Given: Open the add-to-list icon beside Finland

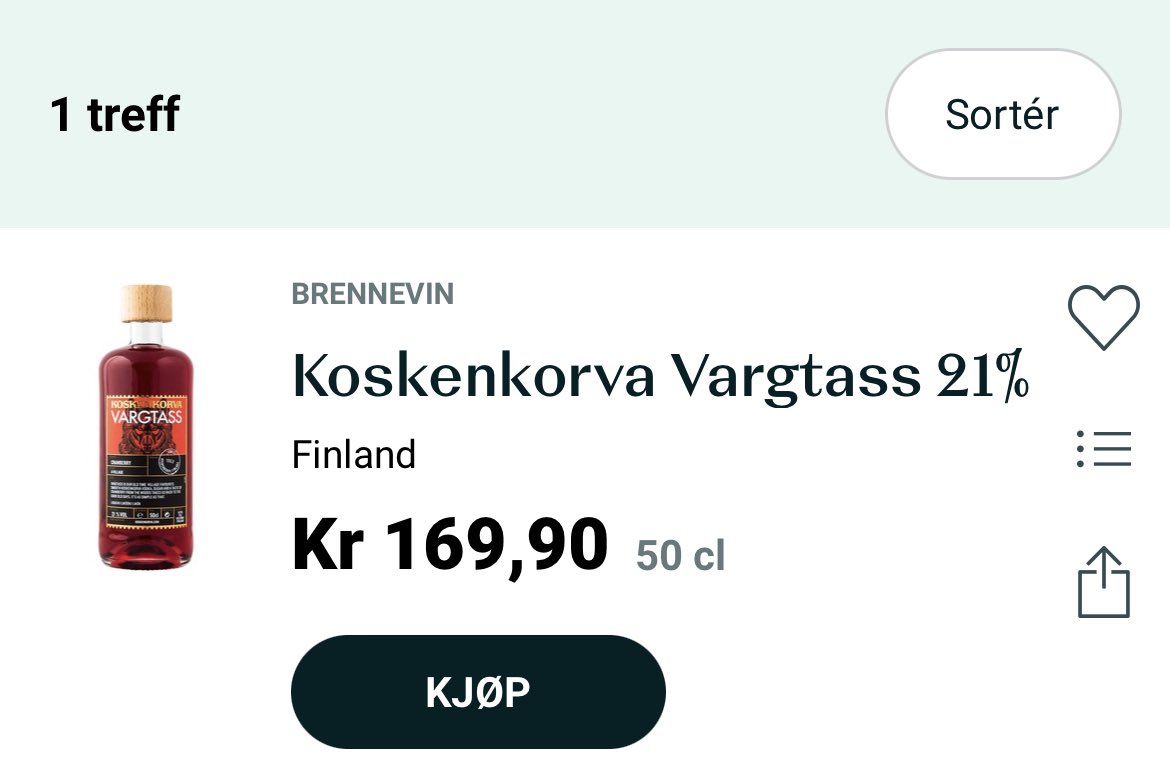Looking at the screenshot, I should (1104, 449).
